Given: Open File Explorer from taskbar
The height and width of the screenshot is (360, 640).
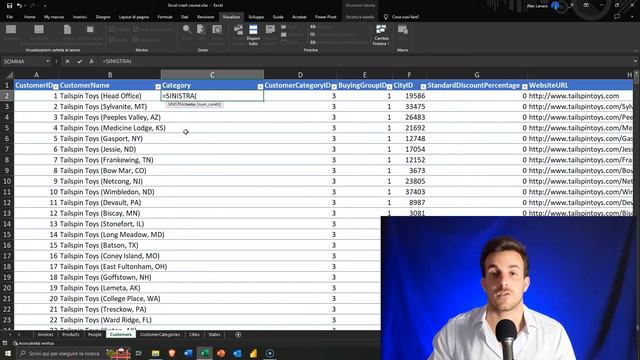Looking at the screenshot, I should tap(156, 353).
